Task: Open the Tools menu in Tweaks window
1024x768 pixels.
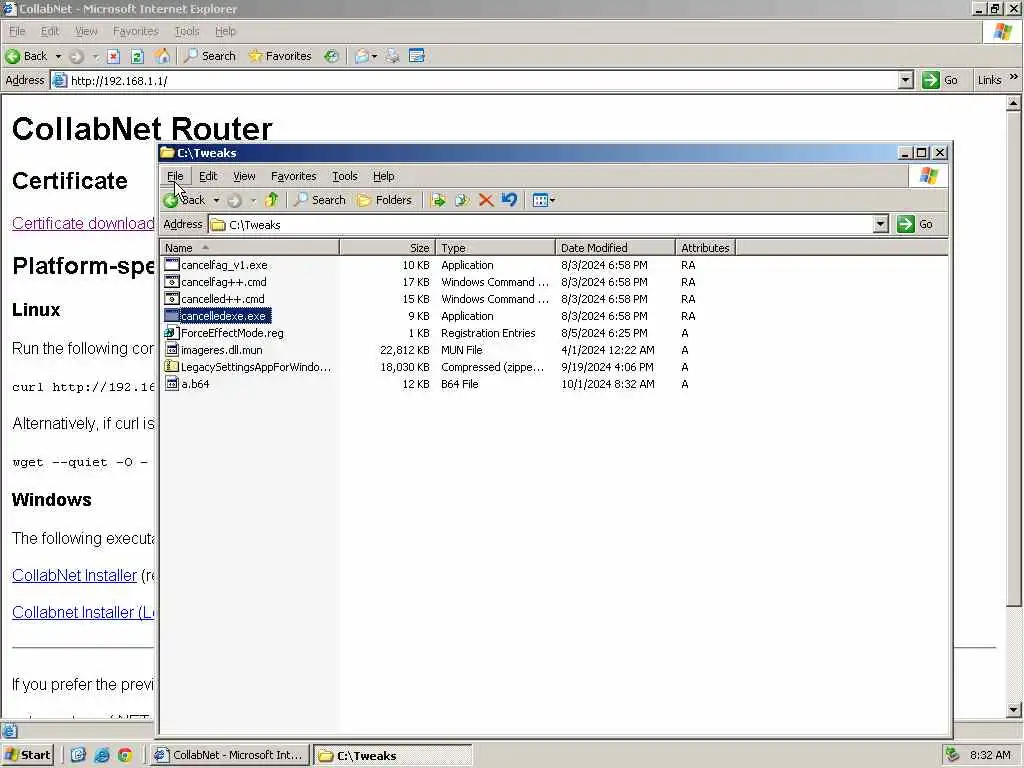Action: coord(345,176)
